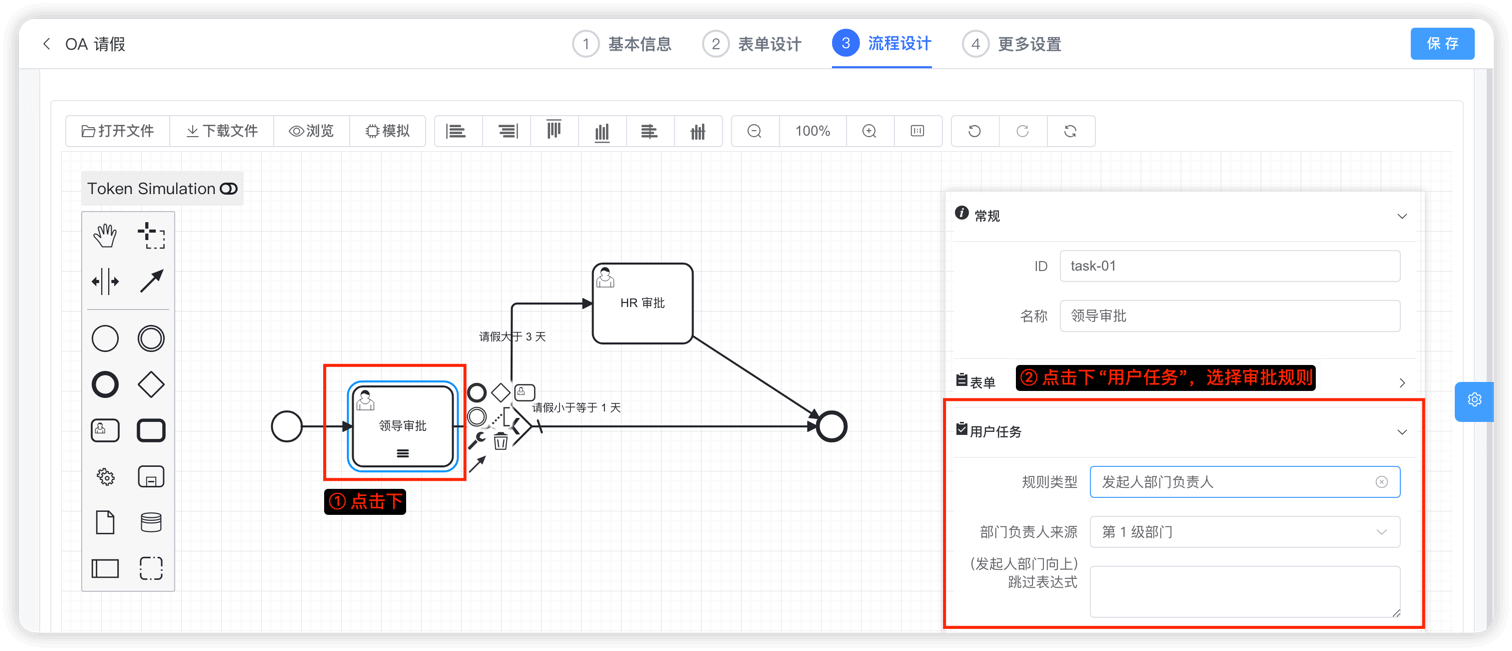Click the 保存 save button
The height and width of the screenshot is (651, 1512).
click(1442, 43)
